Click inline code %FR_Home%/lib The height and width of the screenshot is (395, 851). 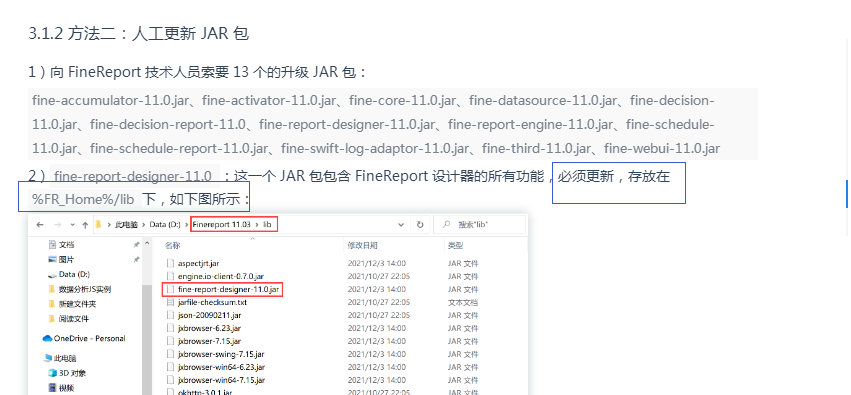click(83, 199)
